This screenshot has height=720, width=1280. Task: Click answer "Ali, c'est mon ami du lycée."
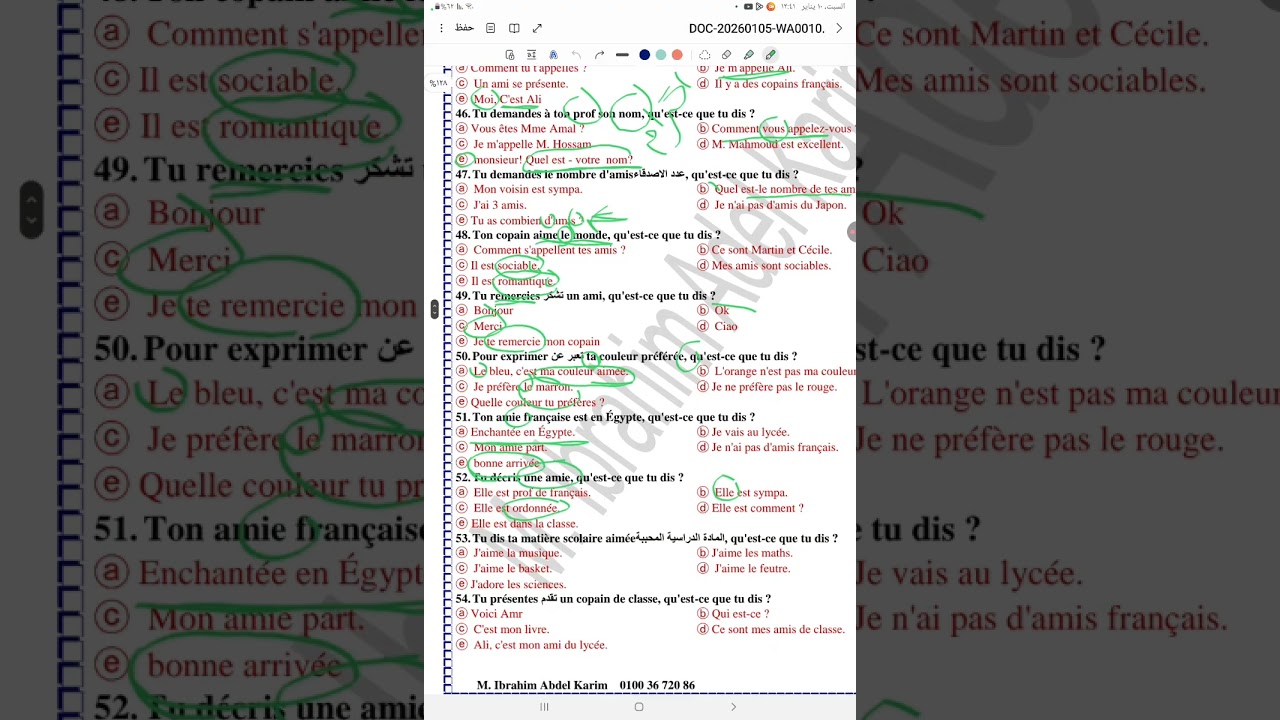pos(540,645)
